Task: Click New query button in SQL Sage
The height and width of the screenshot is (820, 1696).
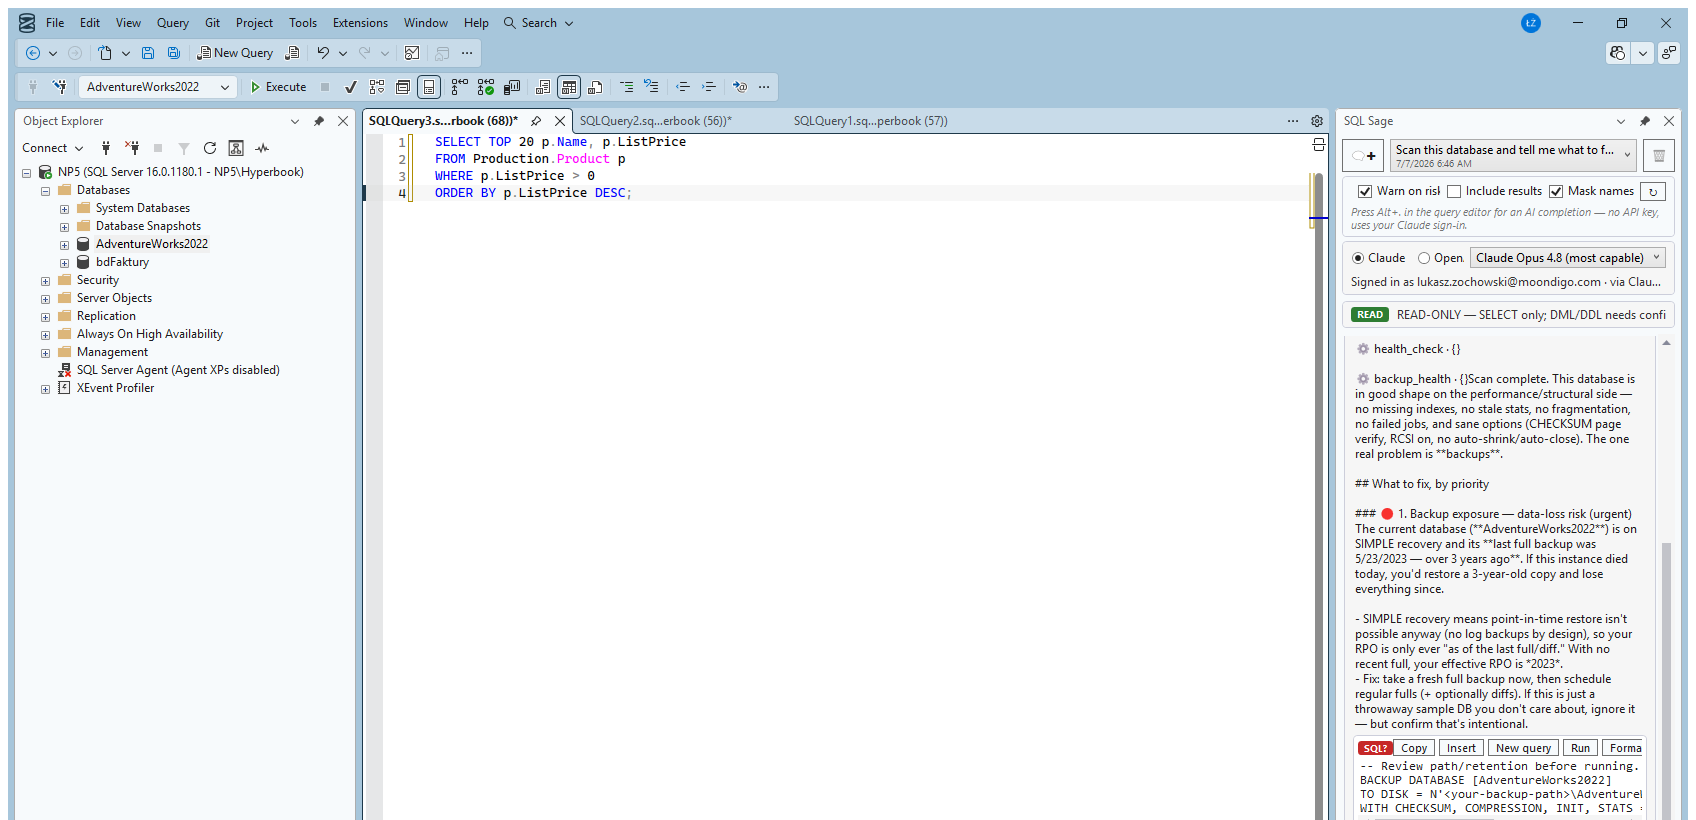Action: click(x=1523, y=748)
